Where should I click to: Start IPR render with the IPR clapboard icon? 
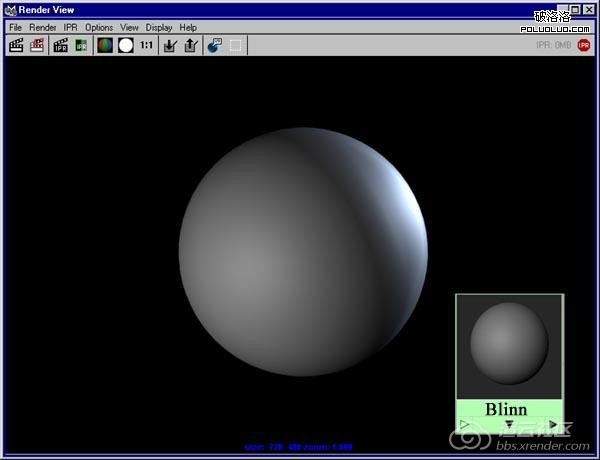coord(60,45)
